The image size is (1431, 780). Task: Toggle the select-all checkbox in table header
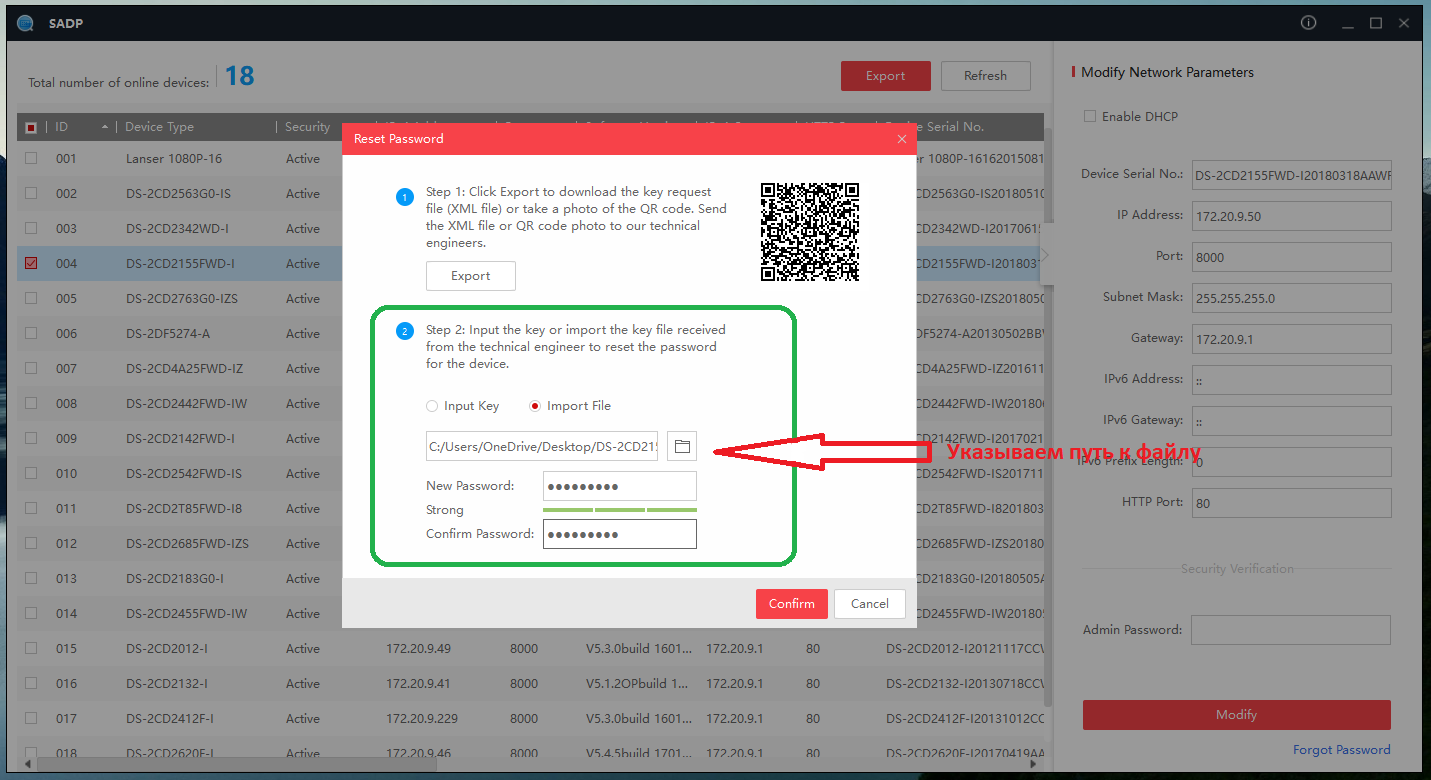coord(31,127)
